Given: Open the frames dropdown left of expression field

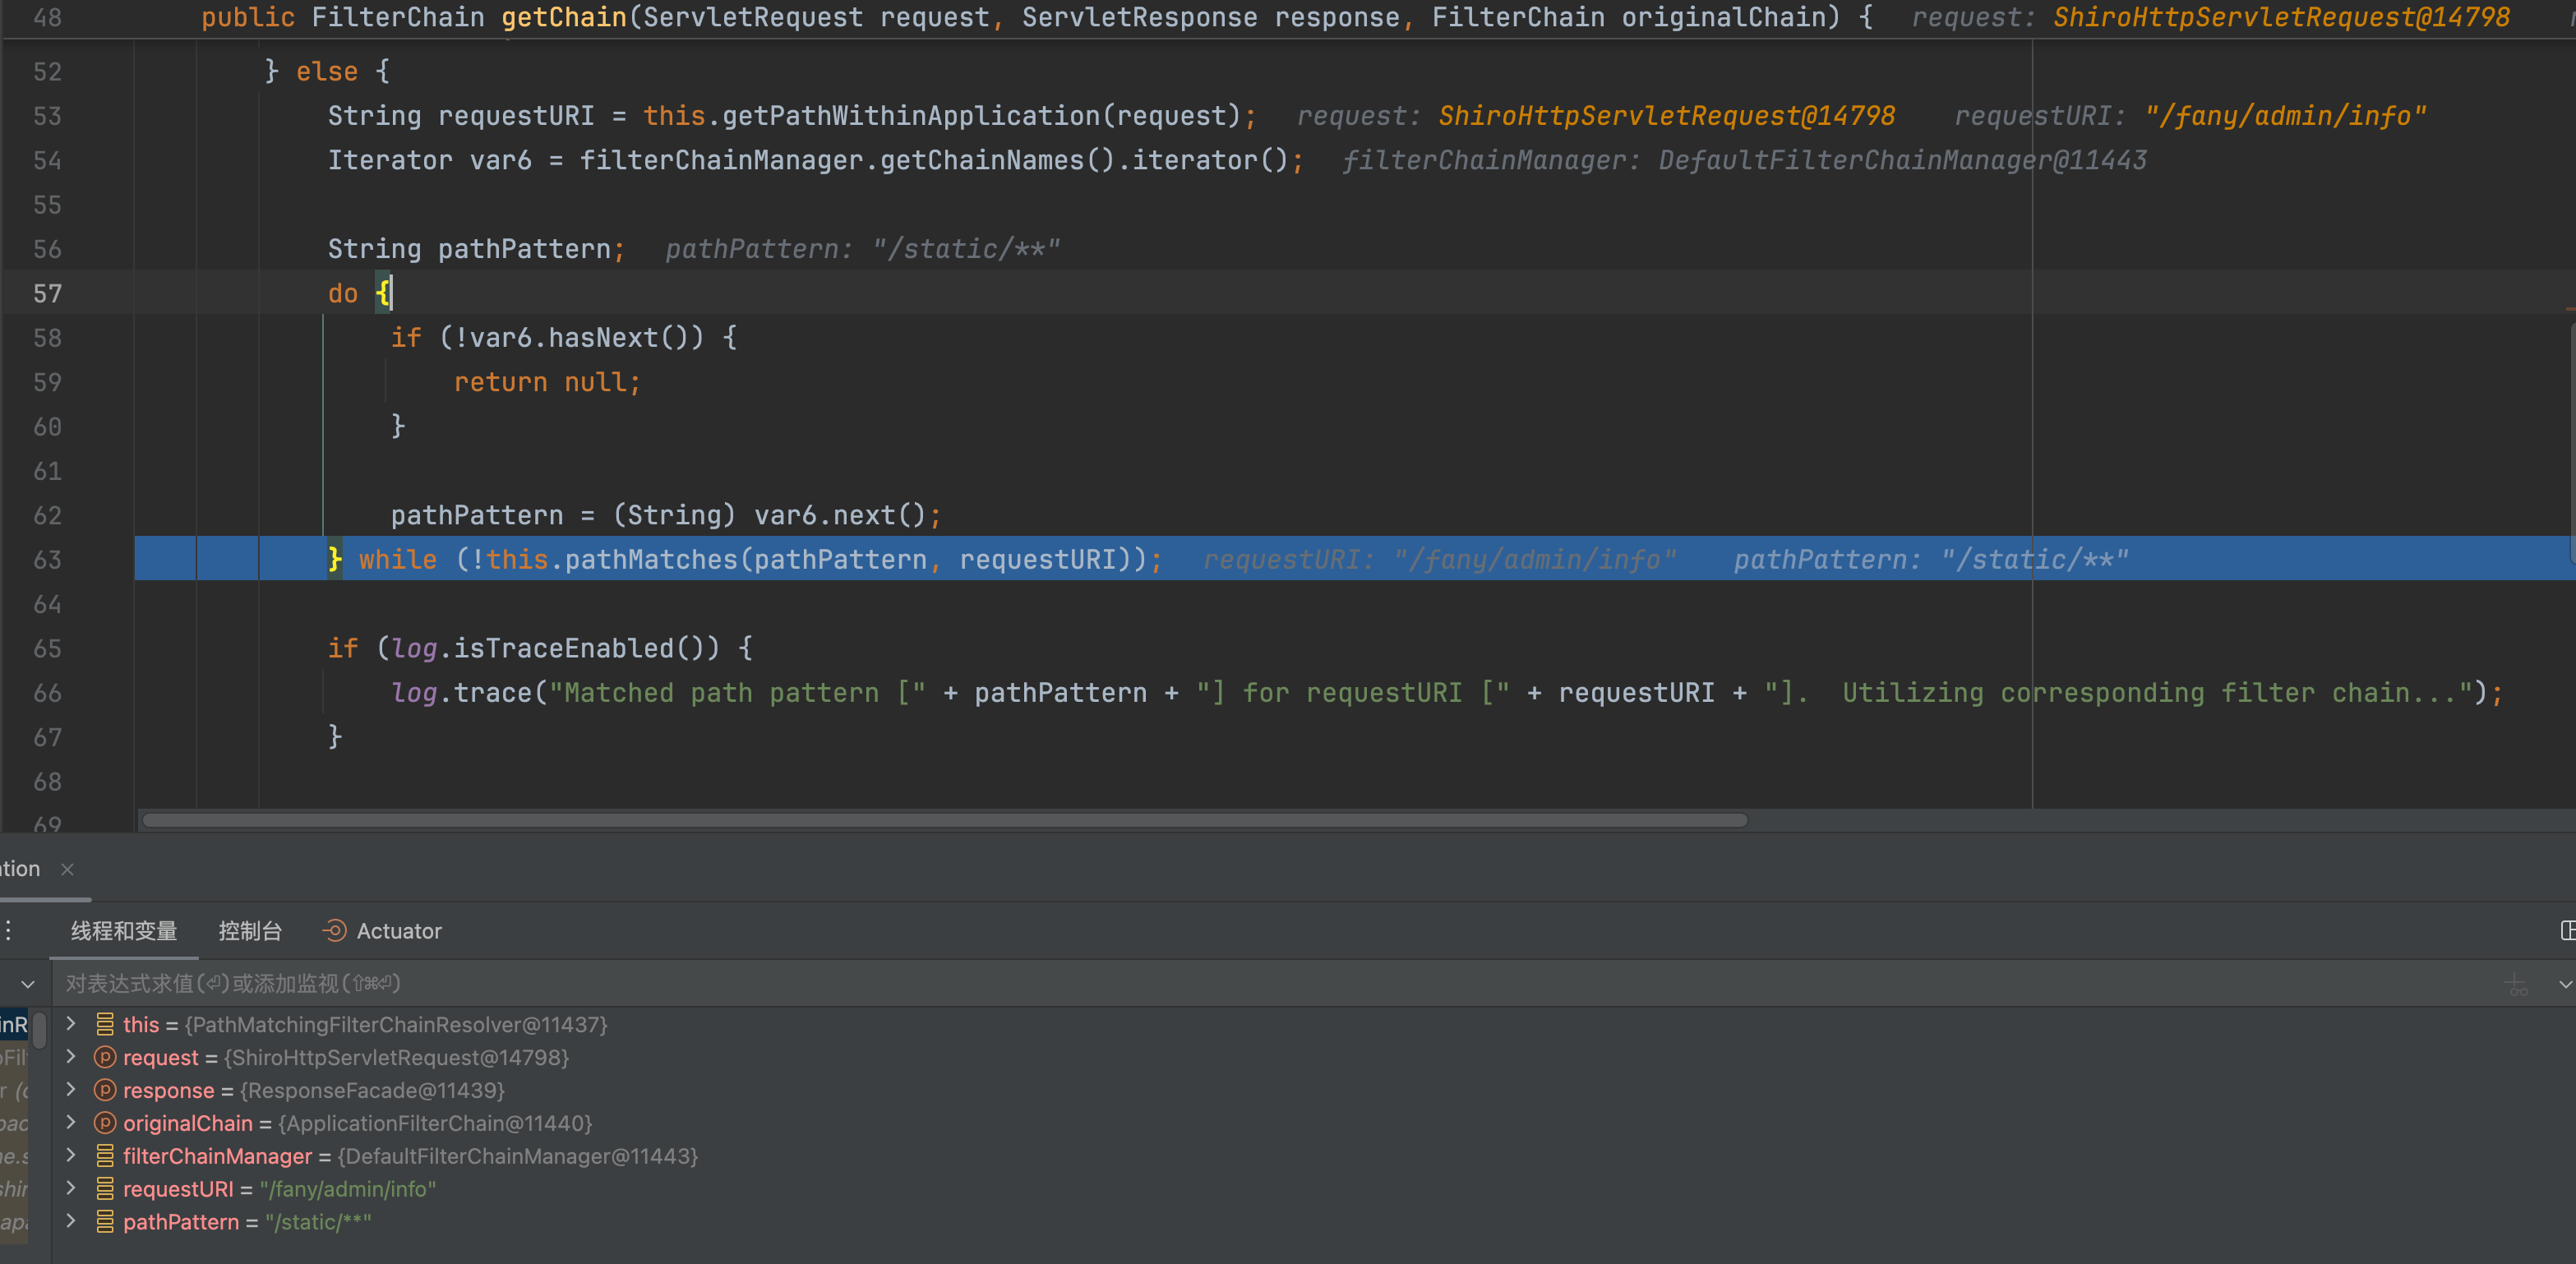Looking at the screenshot, I should 28,985.
